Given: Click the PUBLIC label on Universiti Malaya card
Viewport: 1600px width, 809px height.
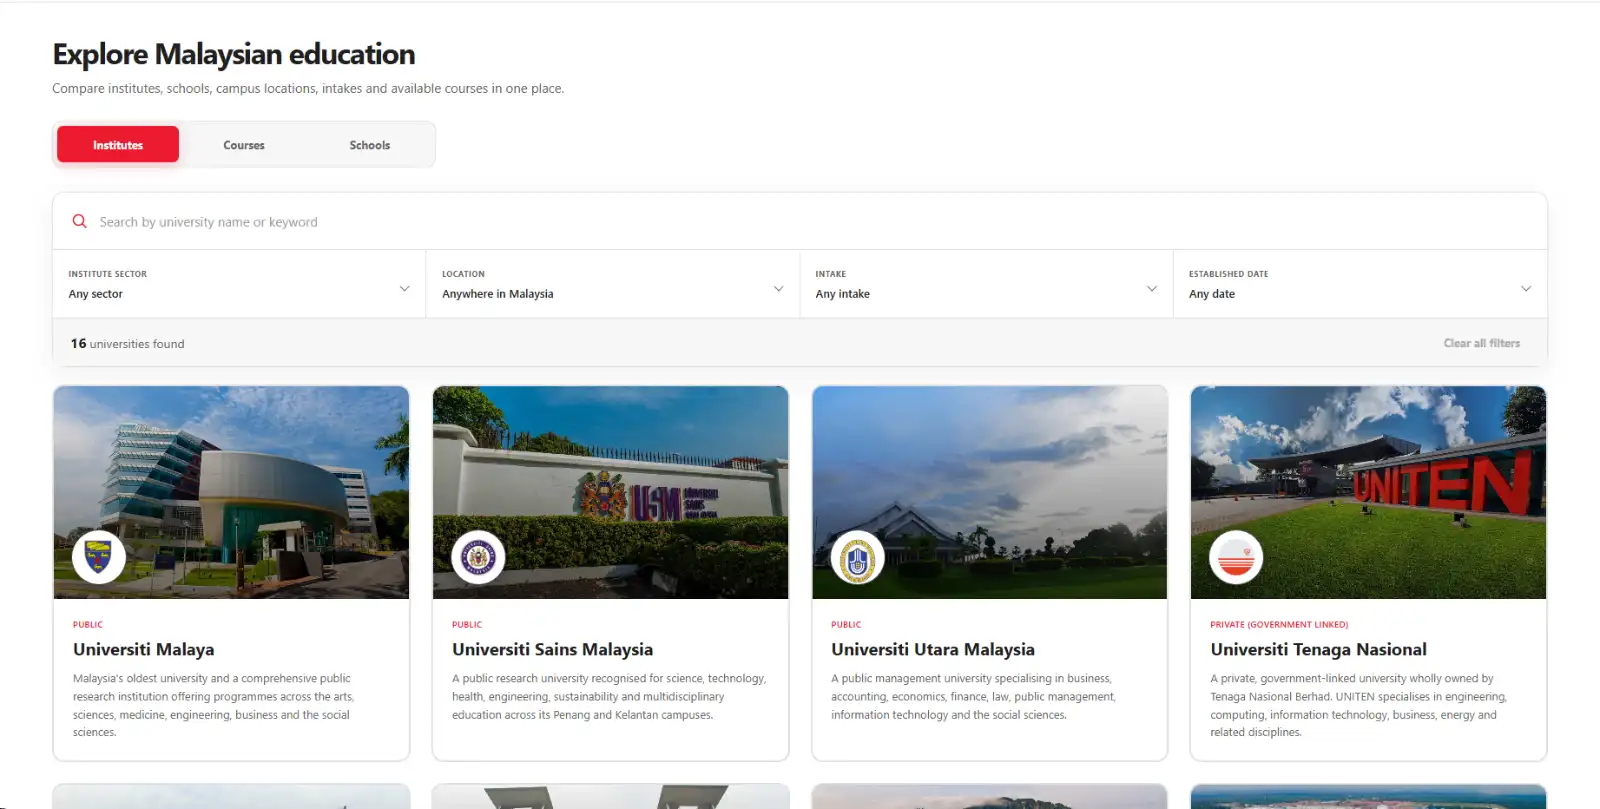Looking at the screenshot, I should 88,624.
